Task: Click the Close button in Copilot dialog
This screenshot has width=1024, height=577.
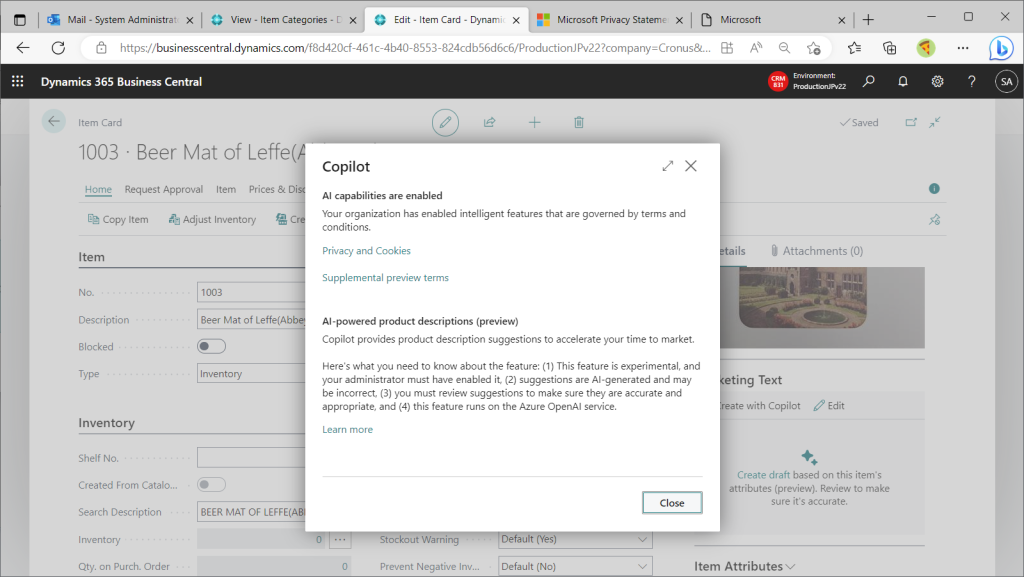Action: coord(672,503)
